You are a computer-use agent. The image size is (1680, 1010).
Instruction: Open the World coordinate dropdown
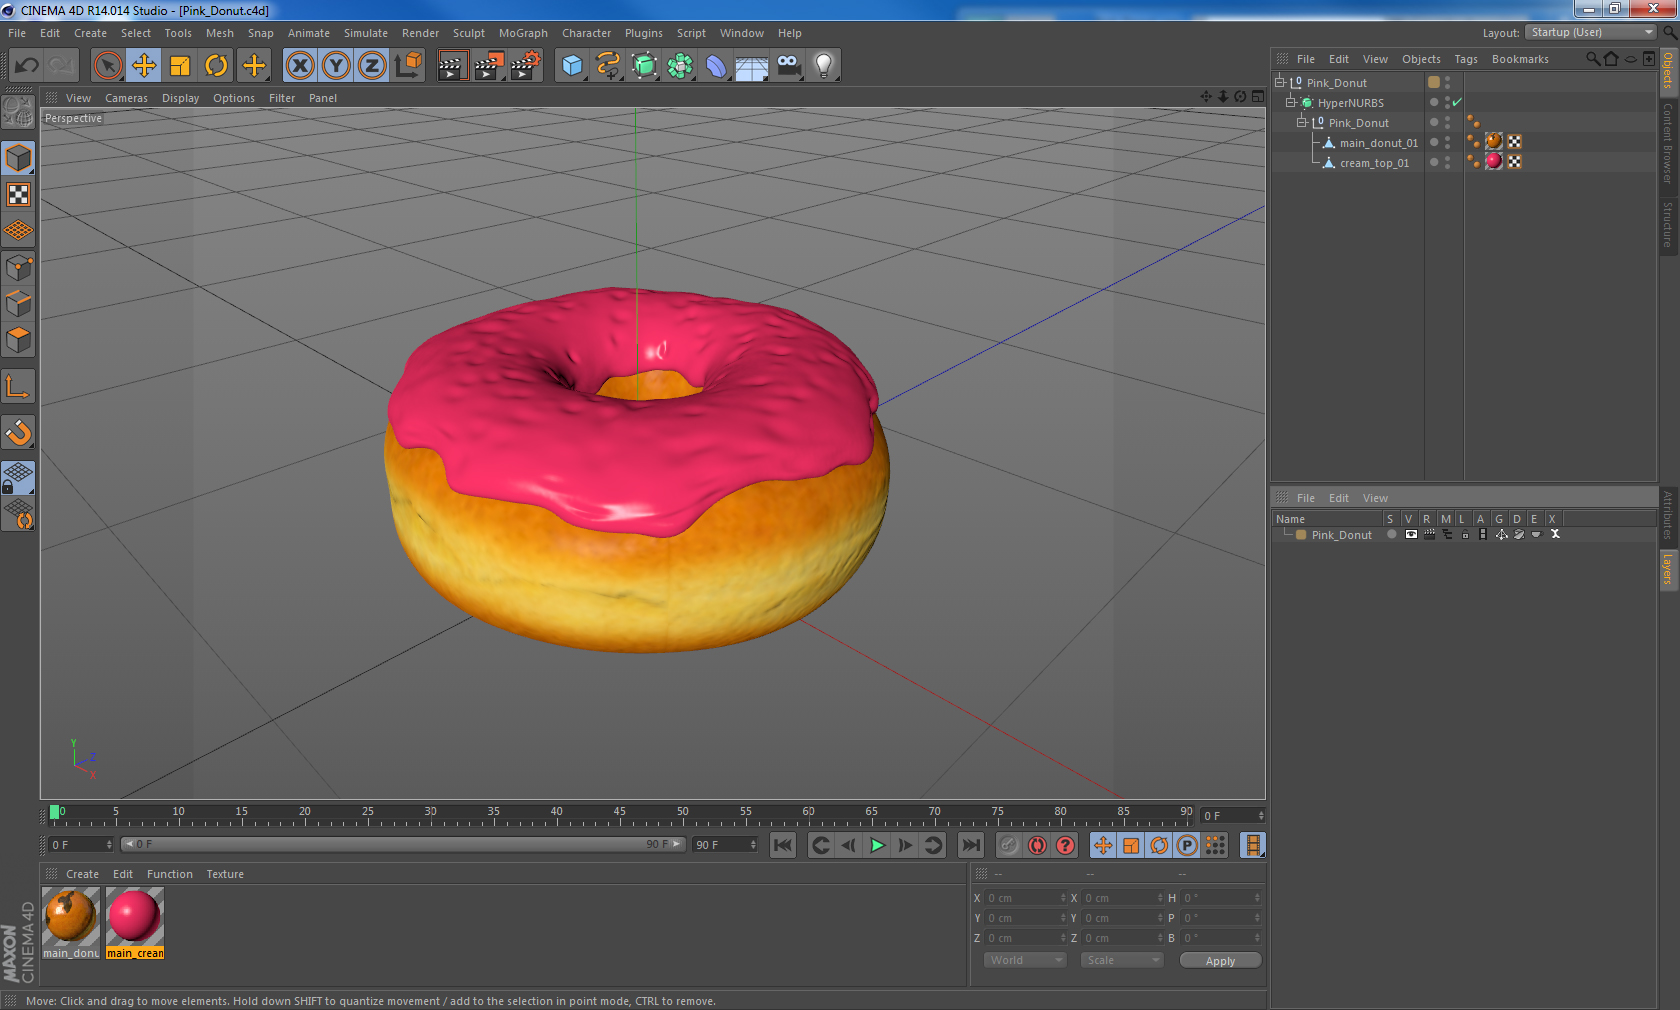pyautogui.click(x=1024, y=960)
